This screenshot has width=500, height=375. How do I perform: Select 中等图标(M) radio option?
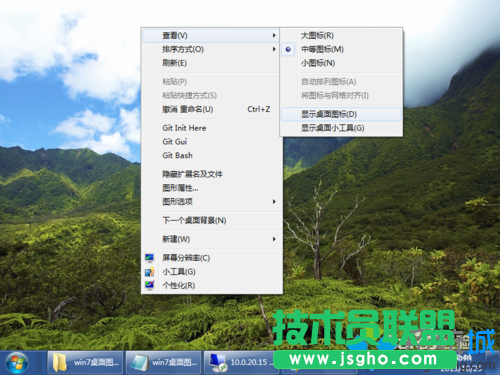point(341,49)
